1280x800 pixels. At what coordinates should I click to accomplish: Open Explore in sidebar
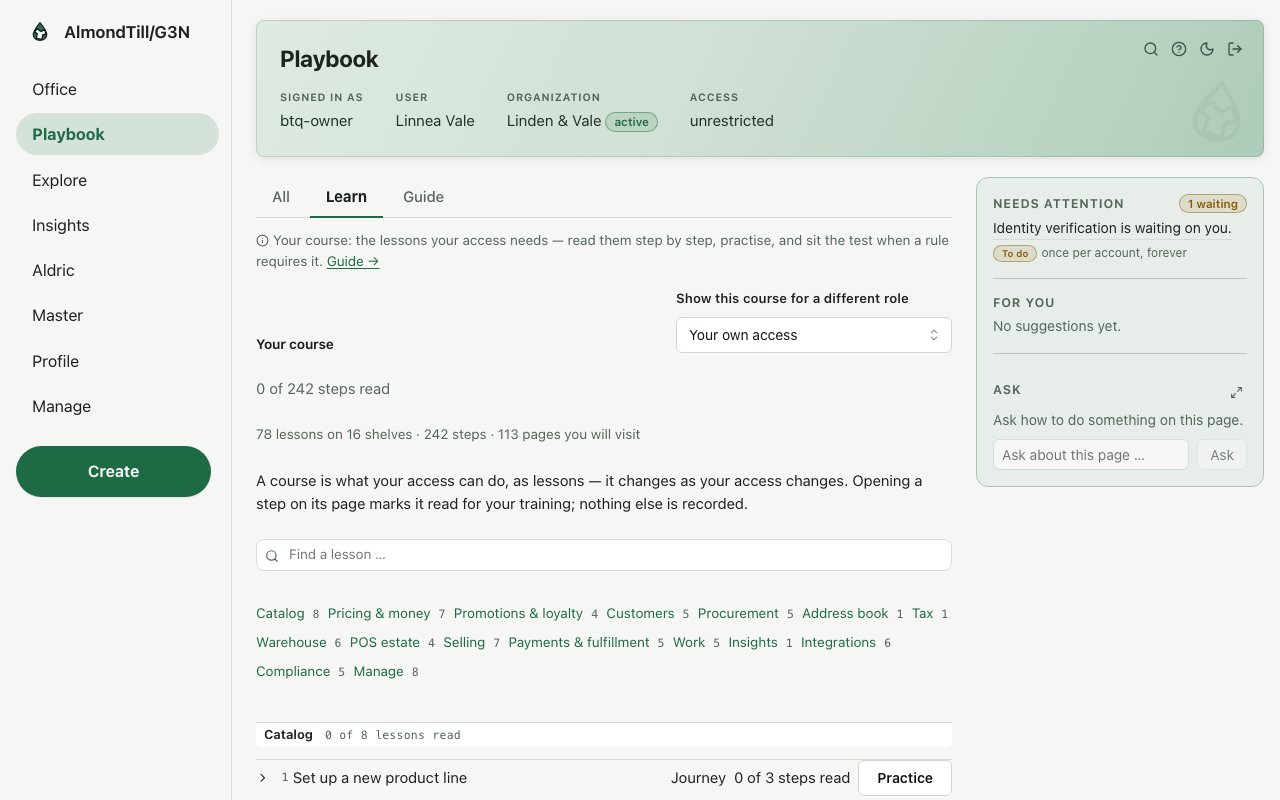click(x=117, y=180)
